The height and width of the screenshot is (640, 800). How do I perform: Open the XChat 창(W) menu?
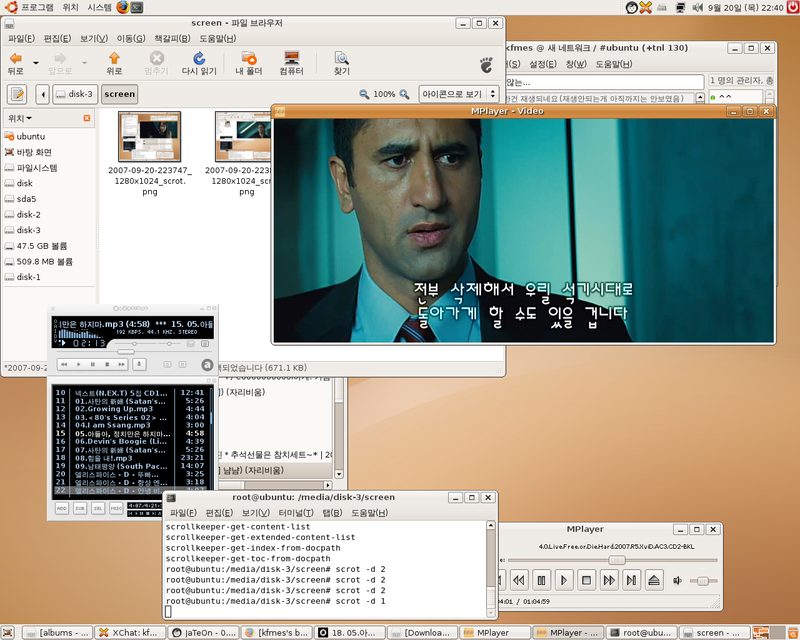(x=576, y=64)
